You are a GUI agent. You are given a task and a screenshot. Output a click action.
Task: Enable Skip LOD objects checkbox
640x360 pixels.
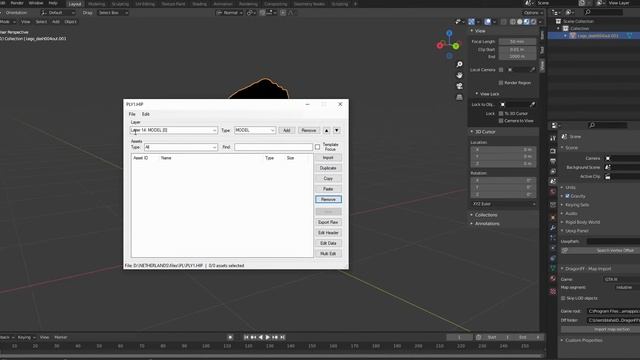[x=563, y=298]
